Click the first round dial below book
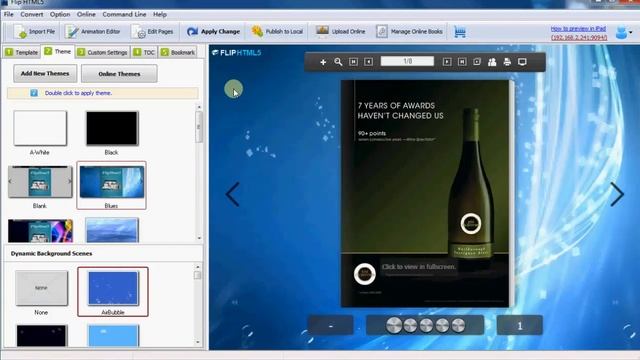Viewport: 640px width, 360px height. pyautogui.click(x=394, y=326)
